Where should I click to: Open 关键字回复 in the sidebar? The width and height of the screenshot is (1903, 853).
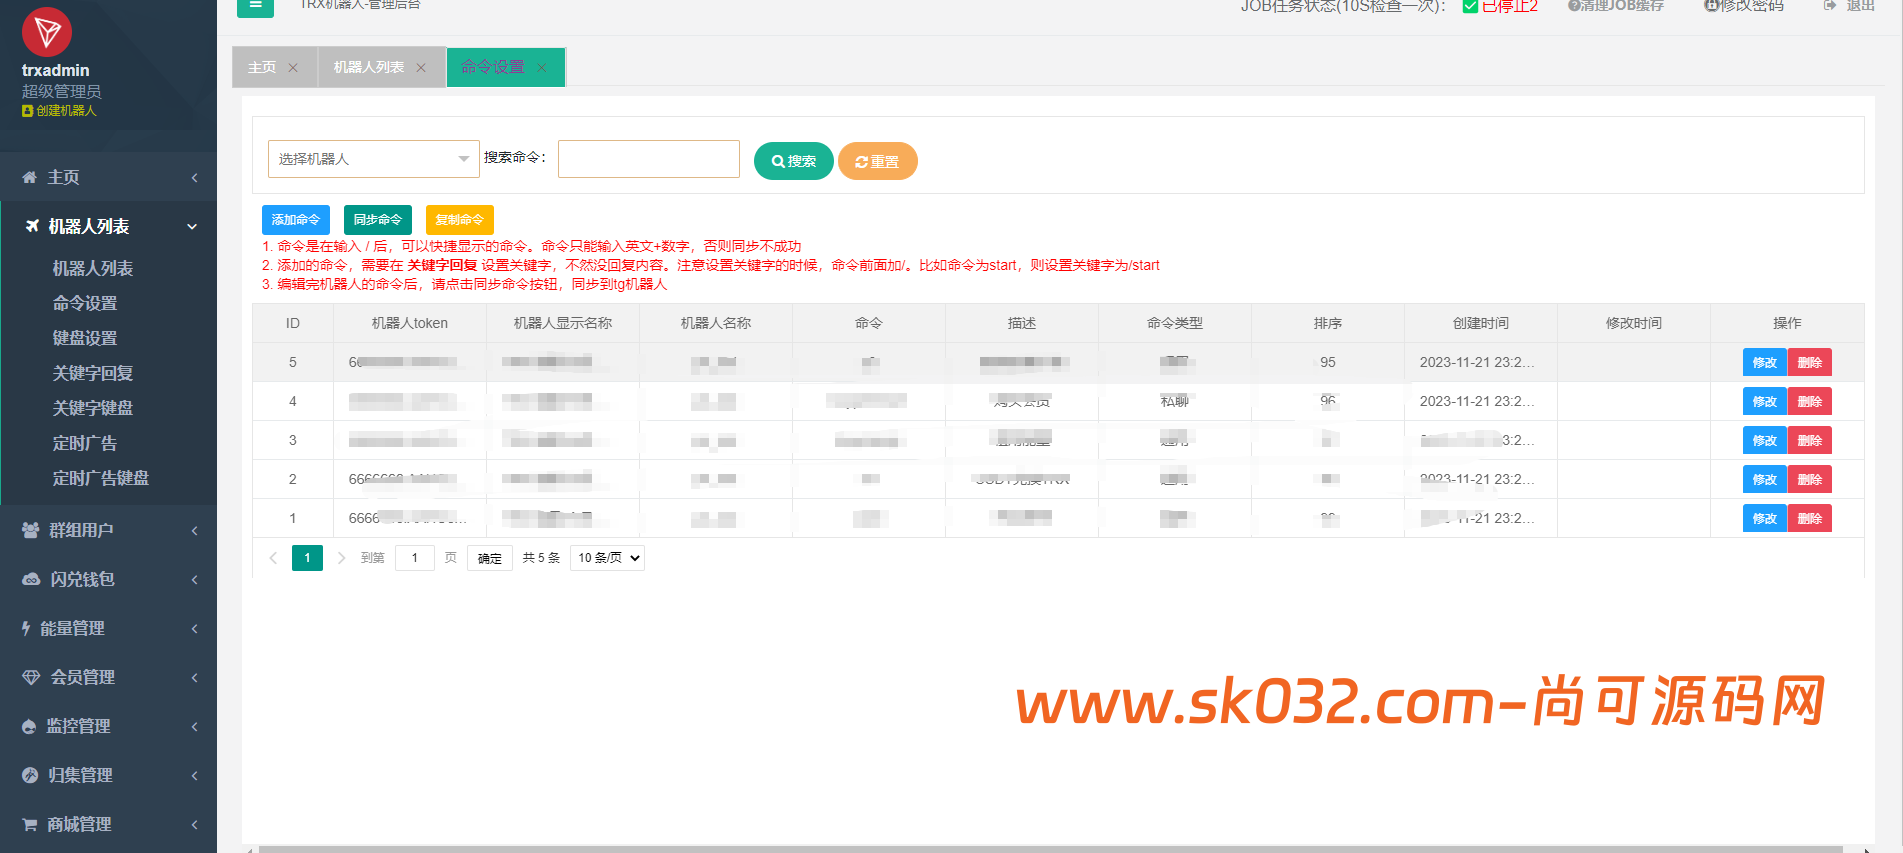pyautogui.click(x=93, y=373)
